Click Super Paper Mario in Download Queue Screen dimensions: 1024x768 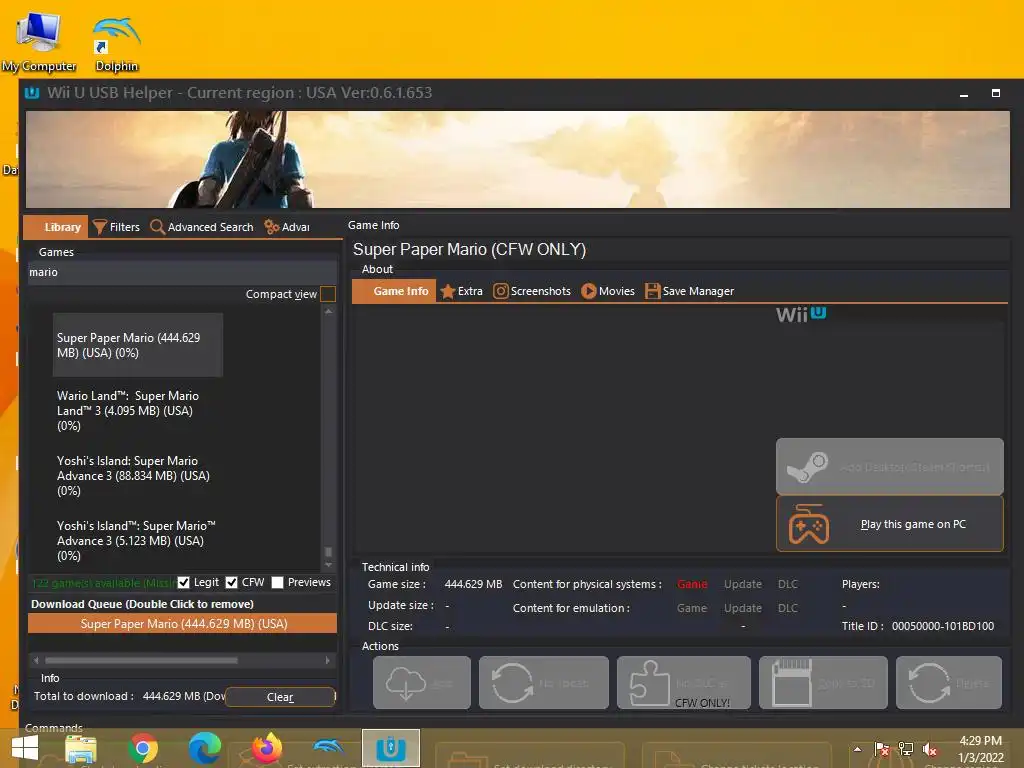[x=182, y=624]
